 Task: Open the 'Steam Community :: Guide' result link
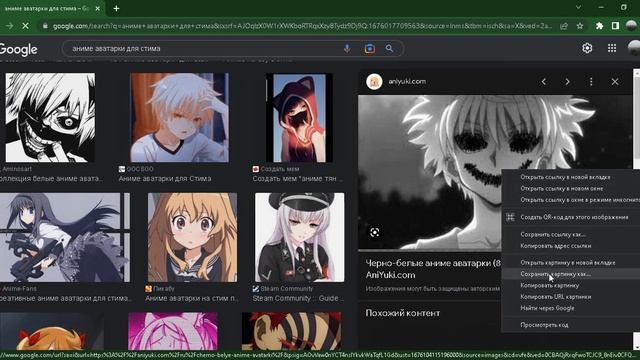298,298
